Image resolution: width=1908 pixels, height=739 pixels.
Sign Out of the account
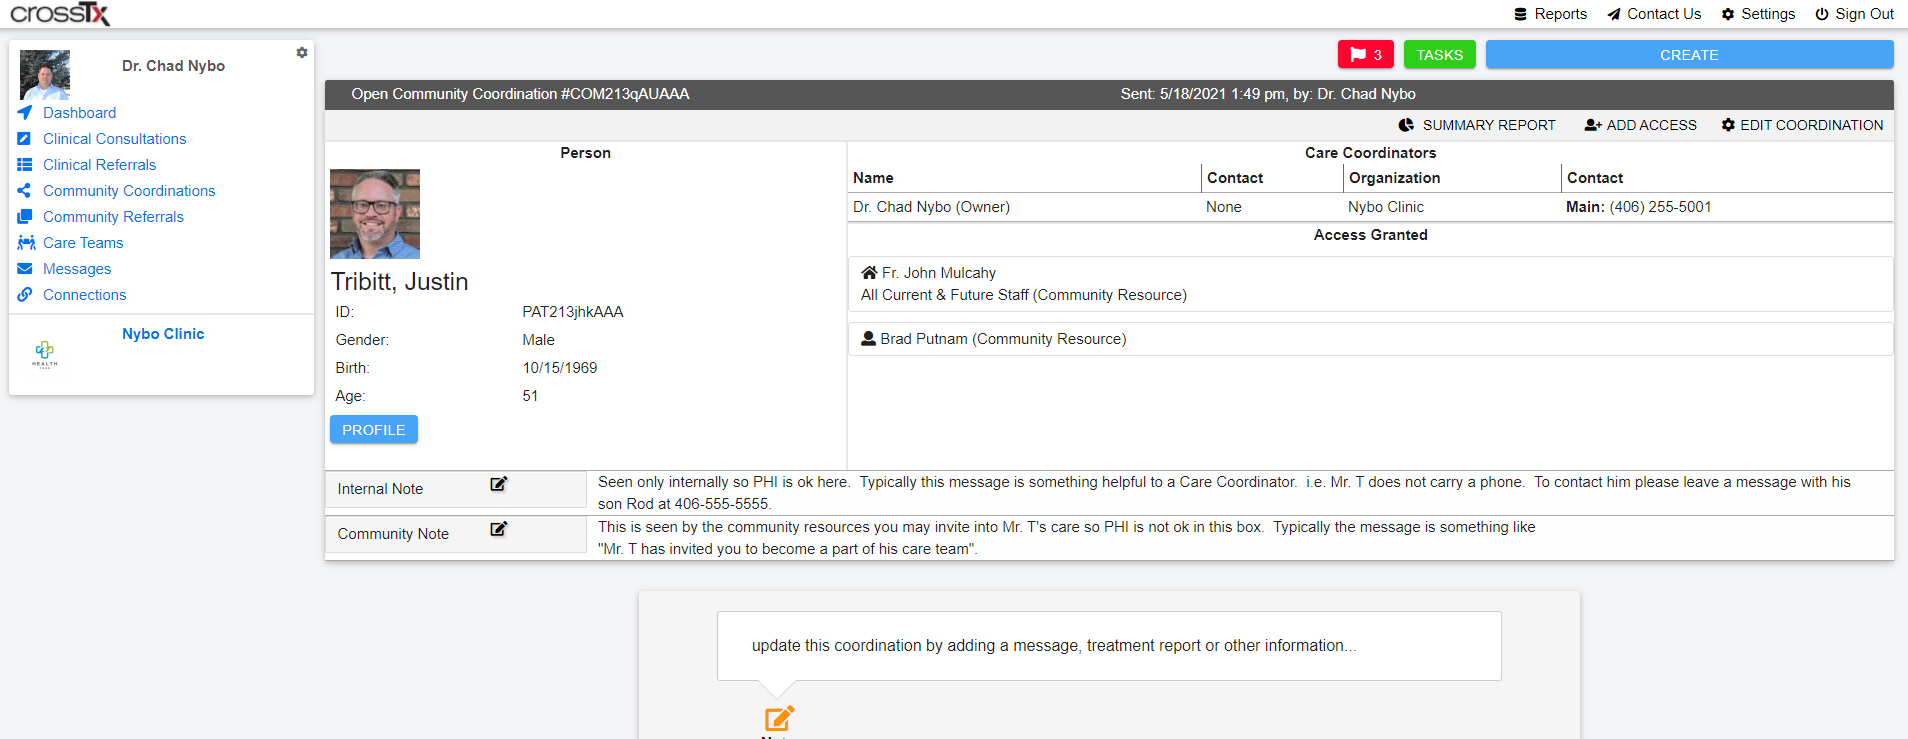tap(1855, 14)
